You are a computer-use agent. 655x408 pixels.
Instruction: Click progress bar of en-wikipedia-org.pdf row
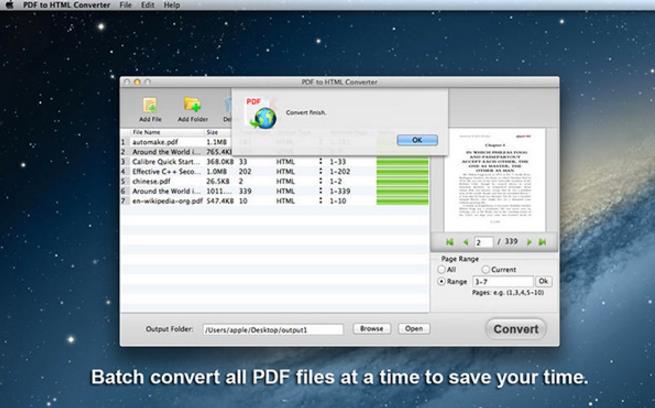402,201
